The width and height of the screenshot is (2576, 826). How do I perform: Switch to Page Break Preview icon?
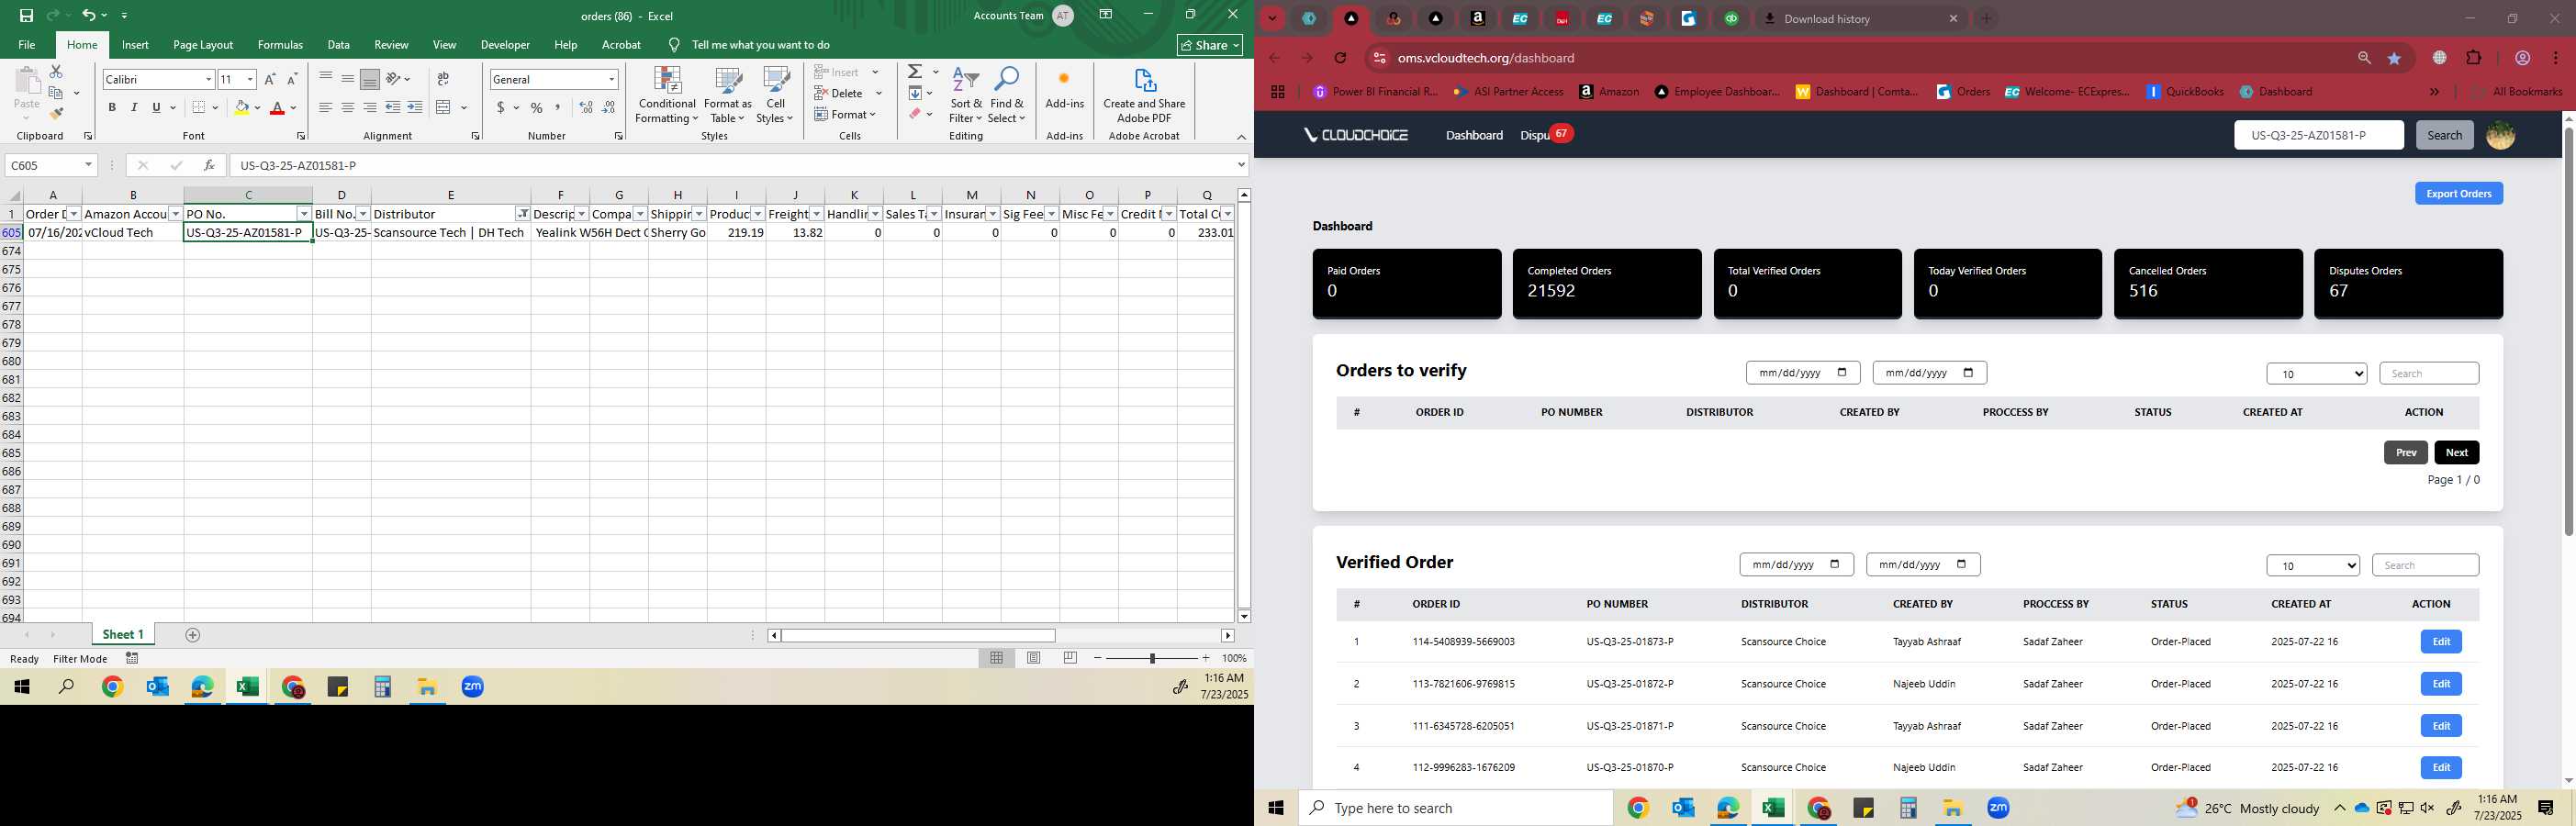pos(1070,658)
